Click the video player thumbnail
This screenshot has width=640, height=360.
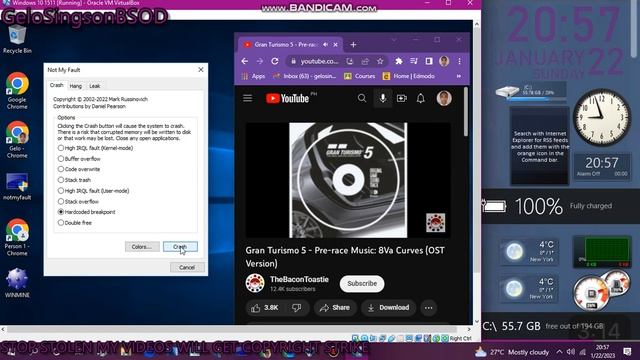(x=348, y=180)
